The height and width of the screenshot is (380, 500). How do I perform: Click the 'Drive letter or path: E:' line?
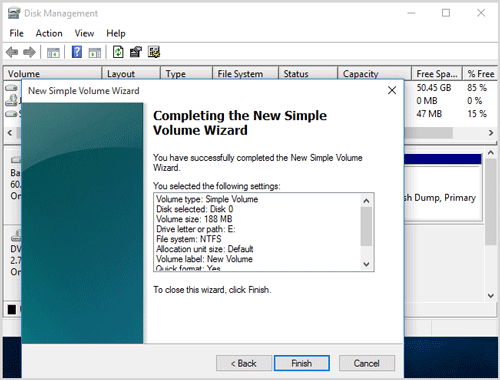(196, 229)
